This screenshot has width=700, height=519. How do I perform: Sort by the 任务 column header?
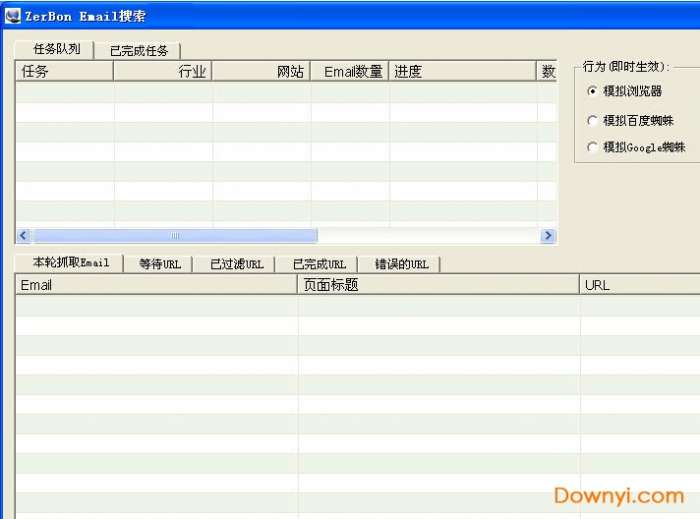pos(64,71)
